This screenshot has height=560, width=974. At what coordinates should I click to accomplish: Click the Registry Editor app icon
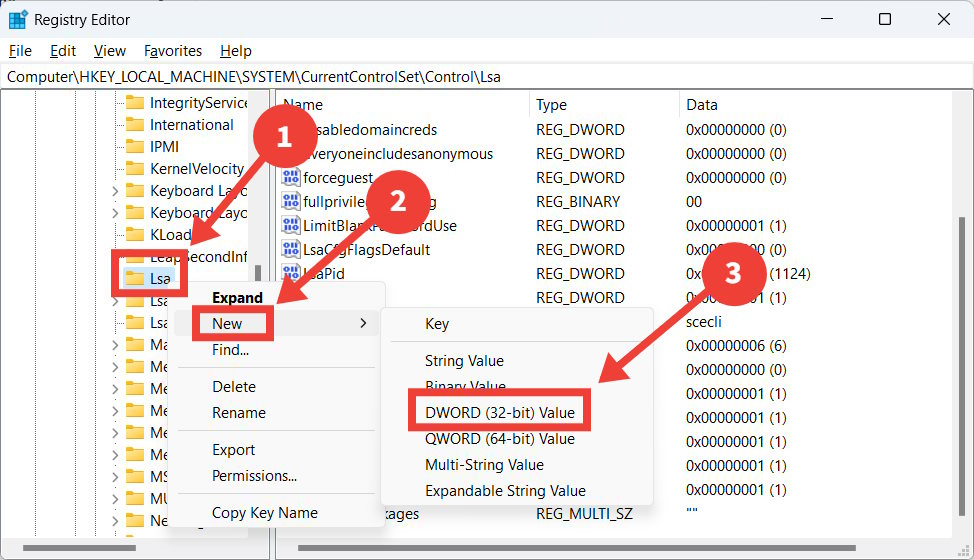coord(17,20)
